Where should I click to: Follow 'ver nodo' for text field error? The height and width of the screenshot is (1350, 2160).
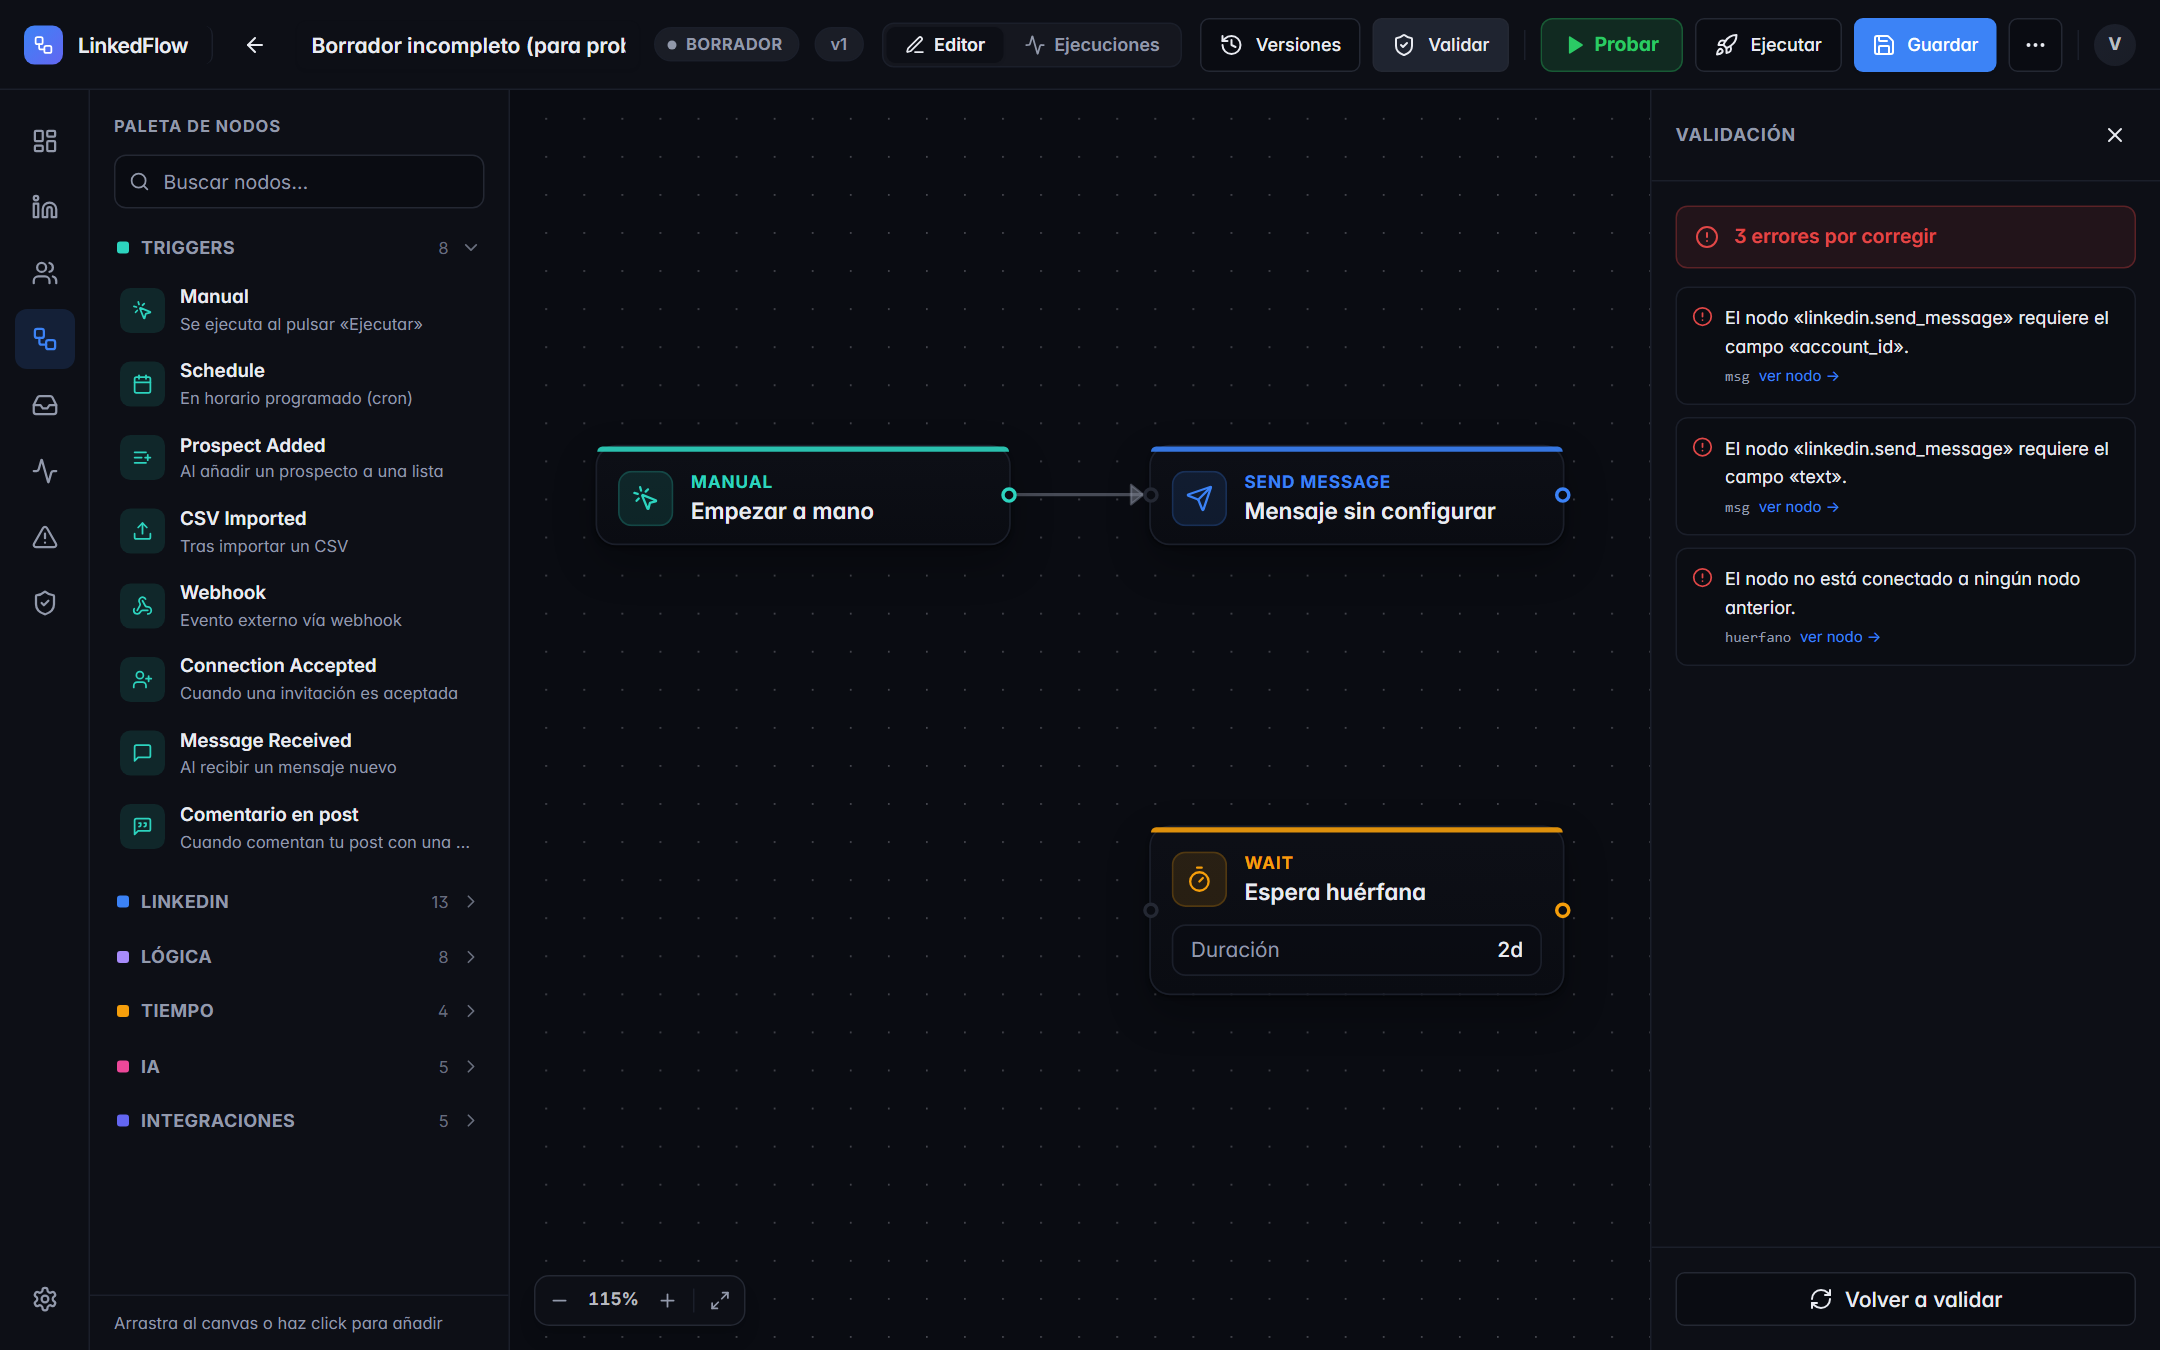pyautogui.click(x=1799, y=507)
